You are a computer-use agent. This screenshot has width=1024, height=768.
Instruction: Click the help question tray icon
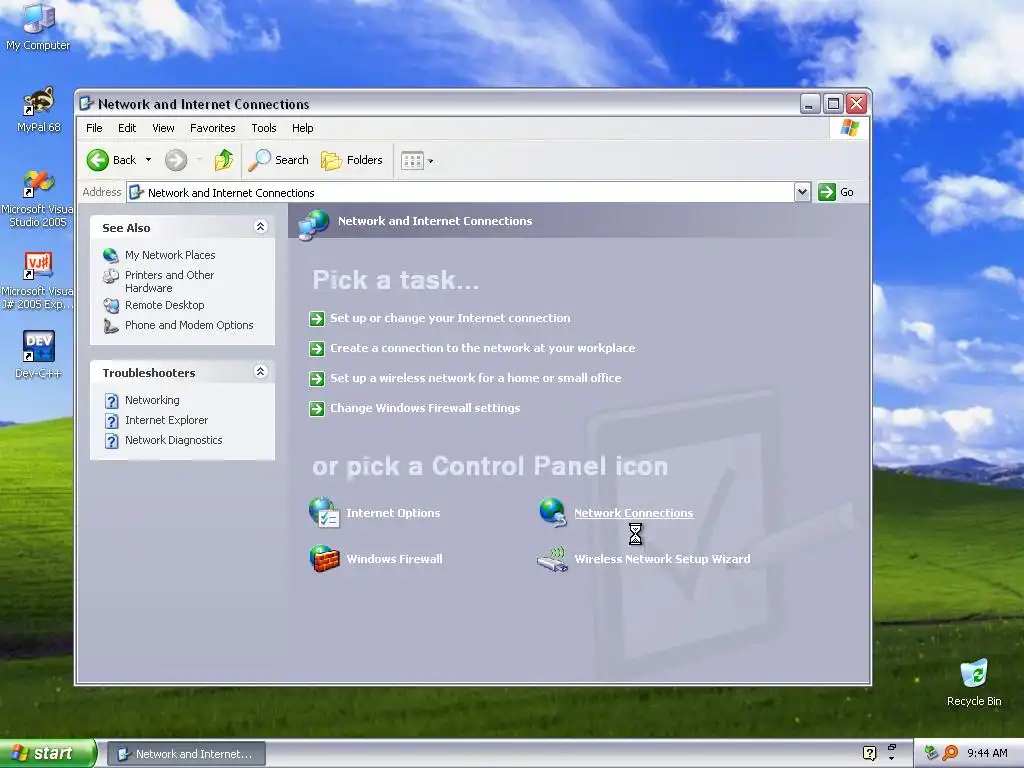coord(869,753)
